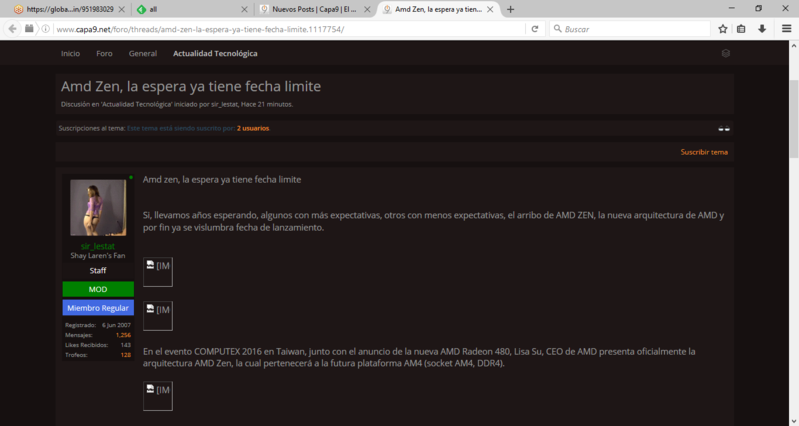Click the 'Miembro Regular' badge
Viewport: 799px width, 426px height.
coord(98,308)
